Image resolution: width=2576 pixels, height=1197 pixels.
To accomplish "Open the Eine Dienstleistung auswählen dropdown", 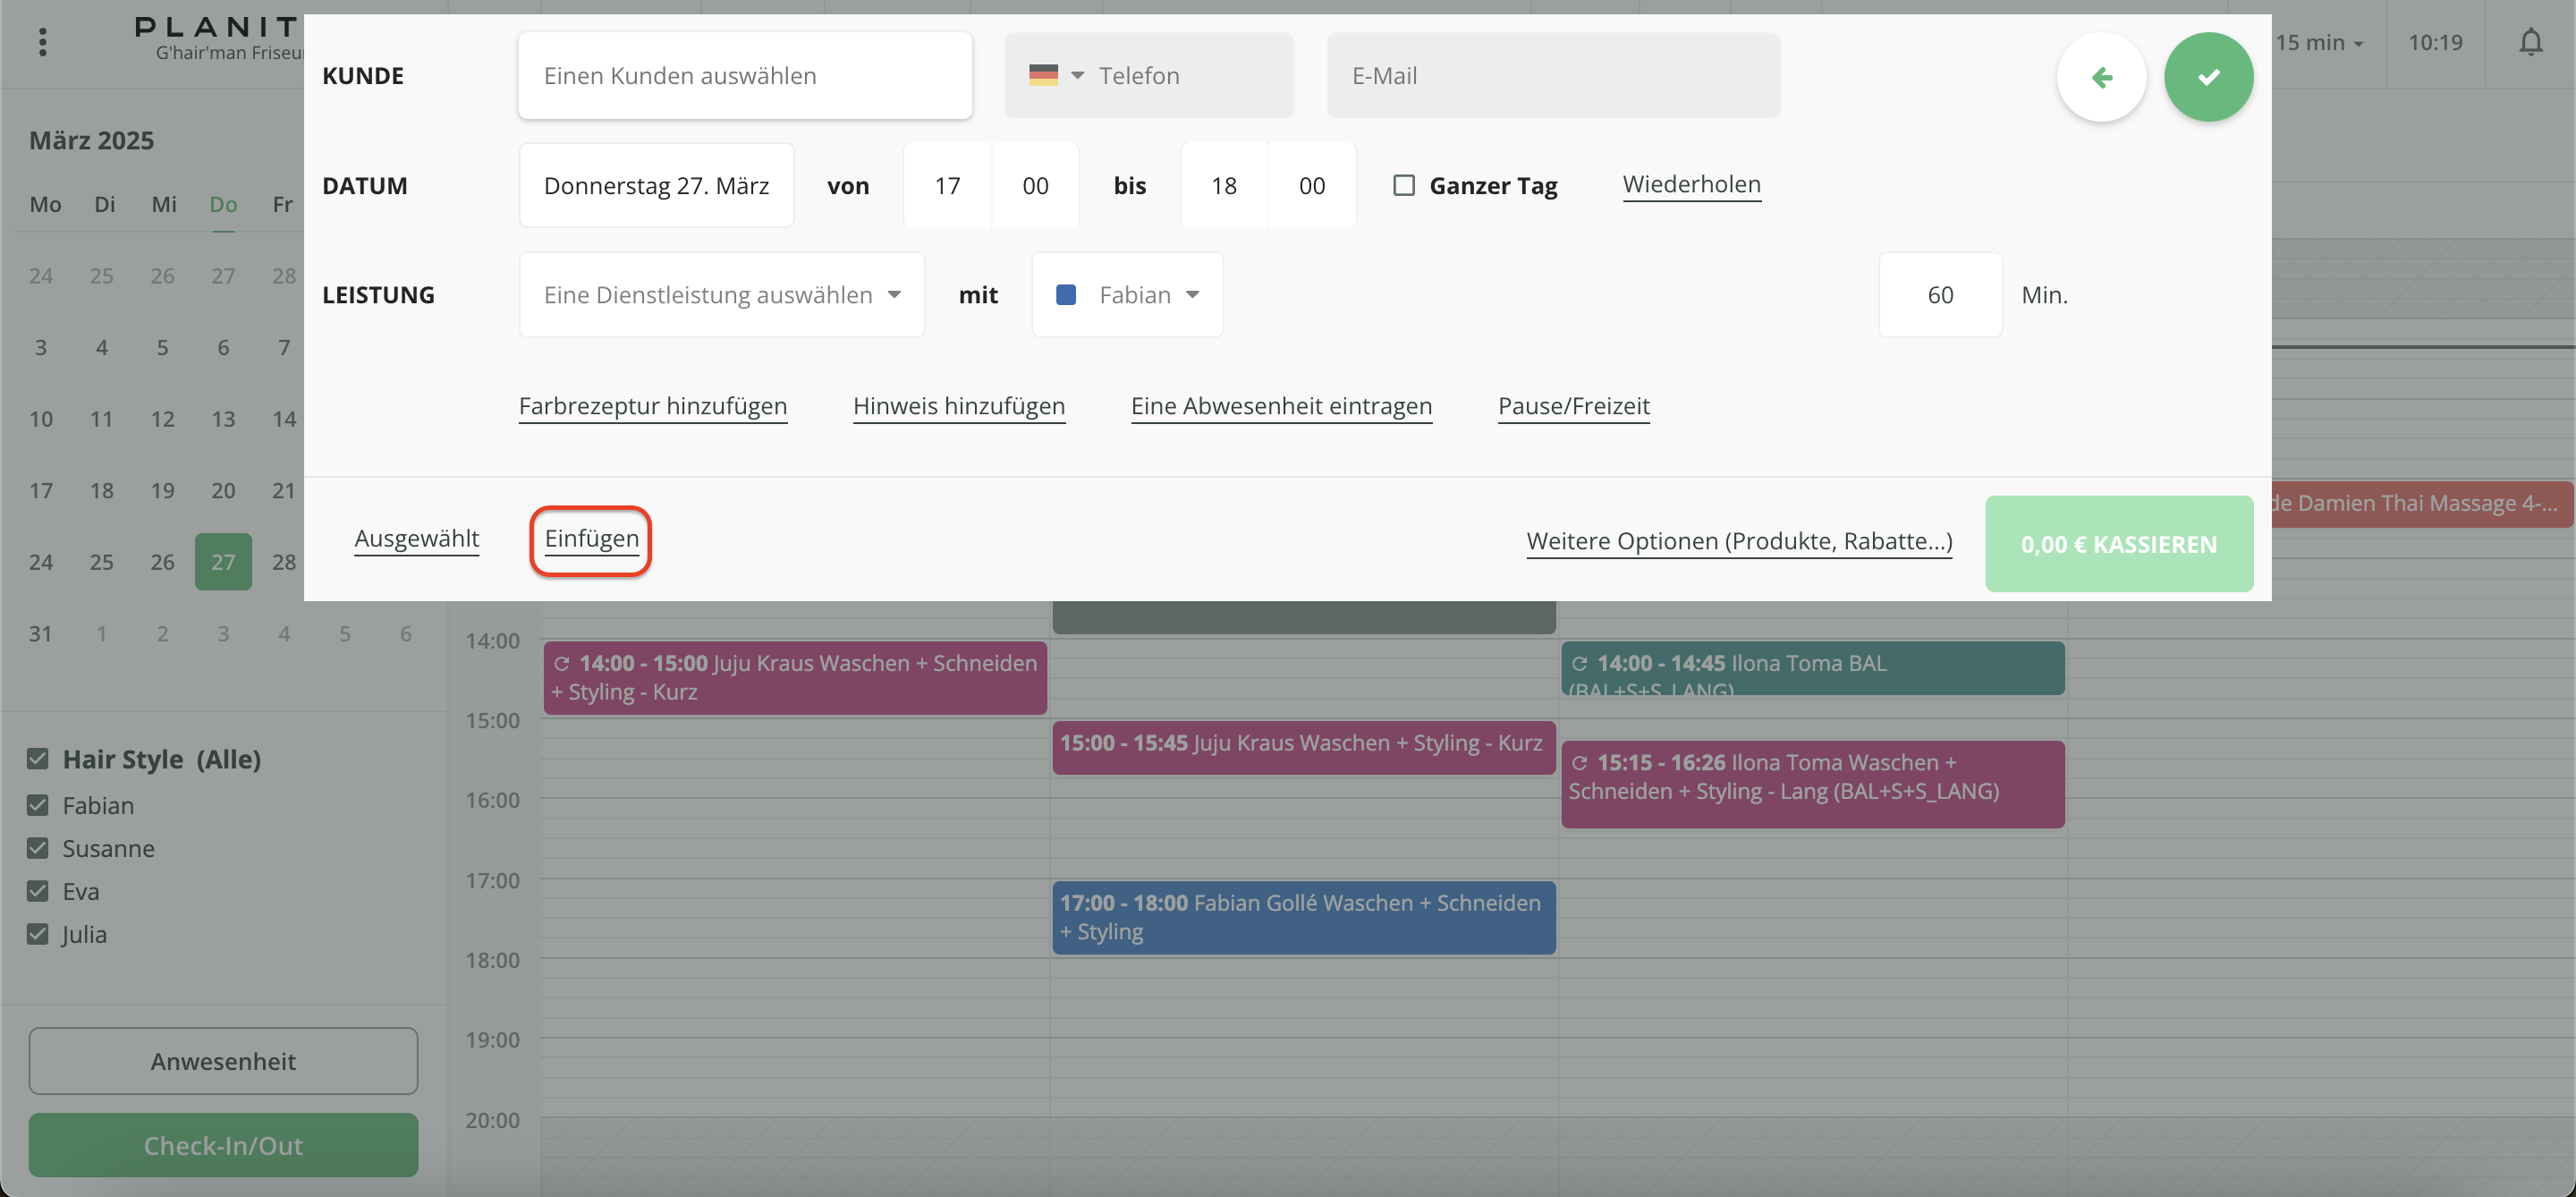I will tap(721, 295).
